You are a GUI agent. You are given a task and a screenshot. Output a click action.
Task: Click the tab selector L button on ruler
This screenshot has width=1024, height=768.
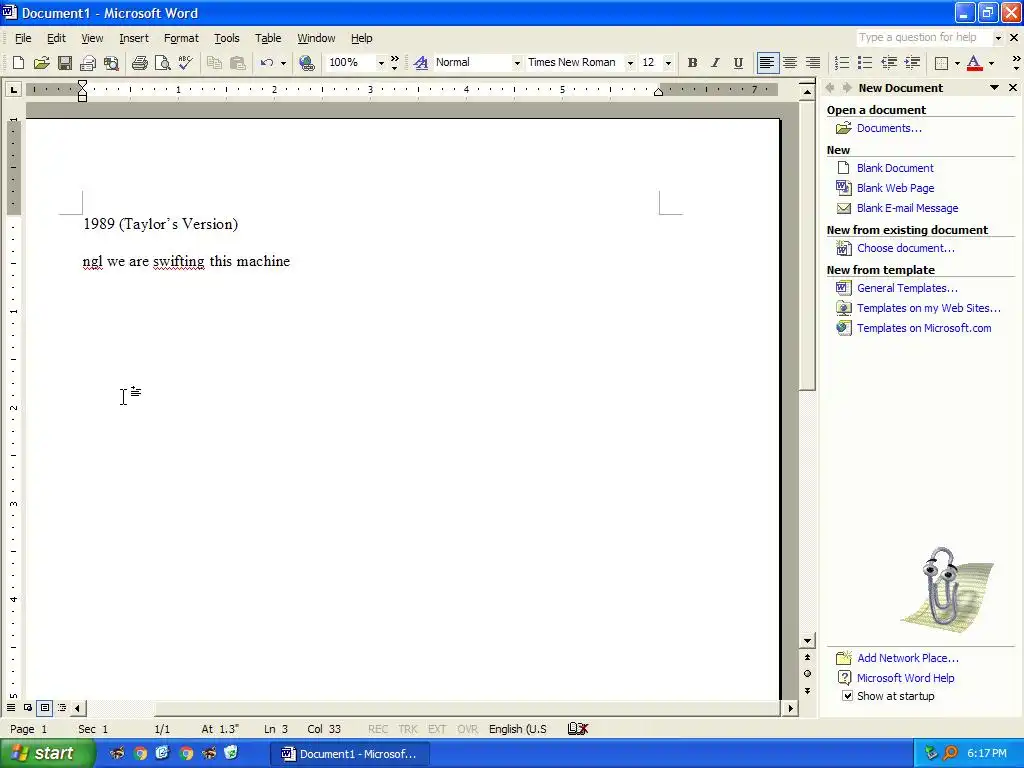[13, 89]
